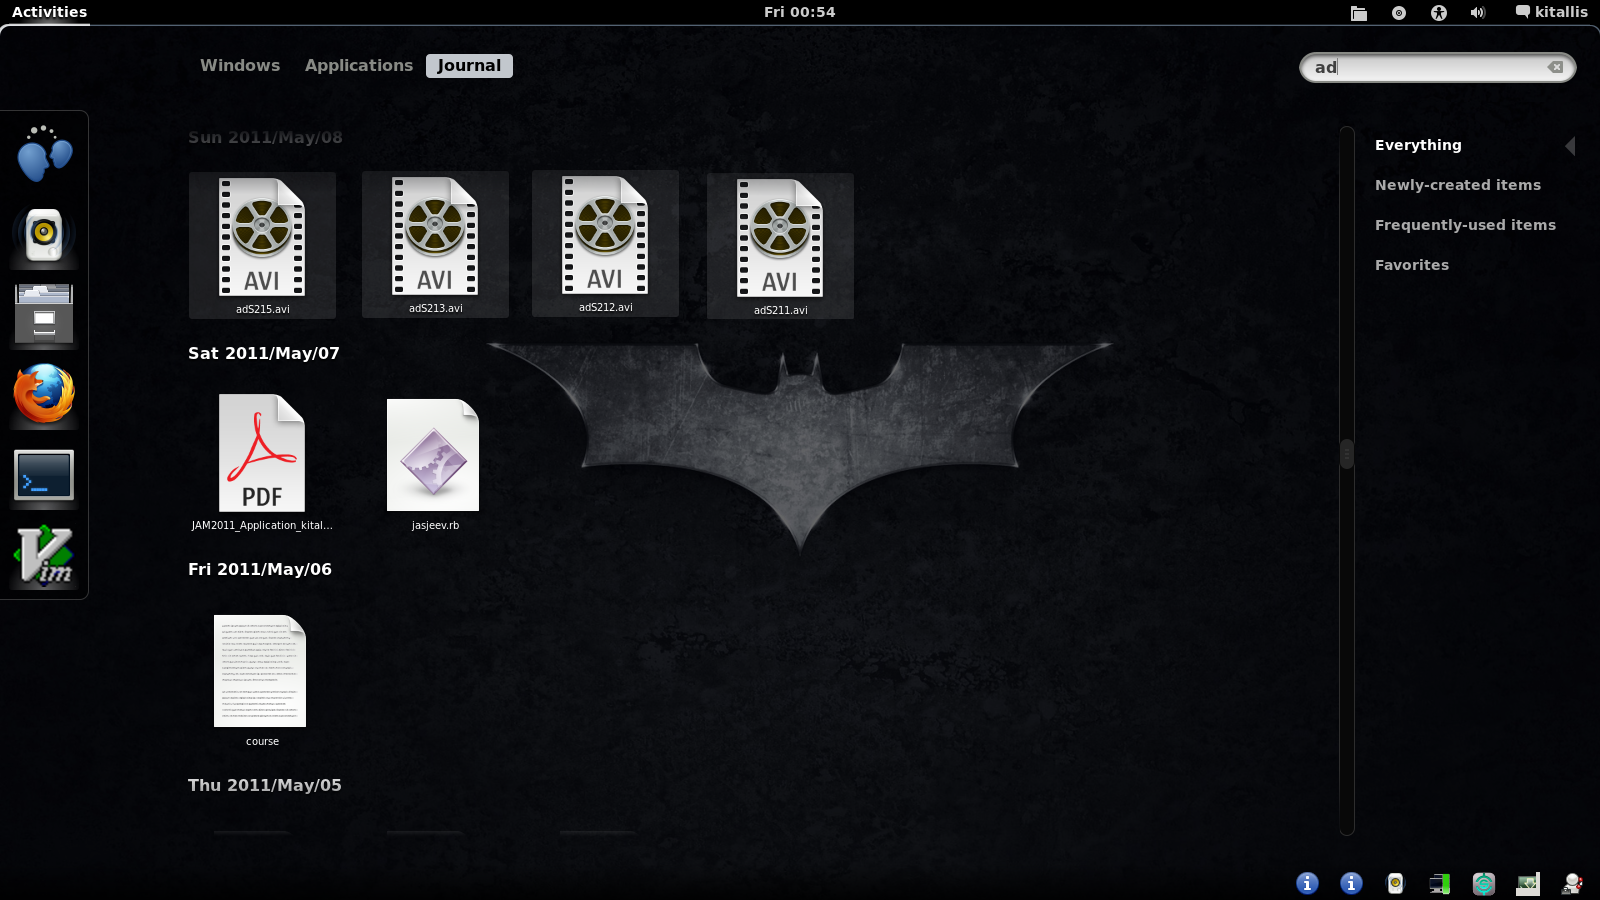Open the adS212.avi video file

(605, 243)
